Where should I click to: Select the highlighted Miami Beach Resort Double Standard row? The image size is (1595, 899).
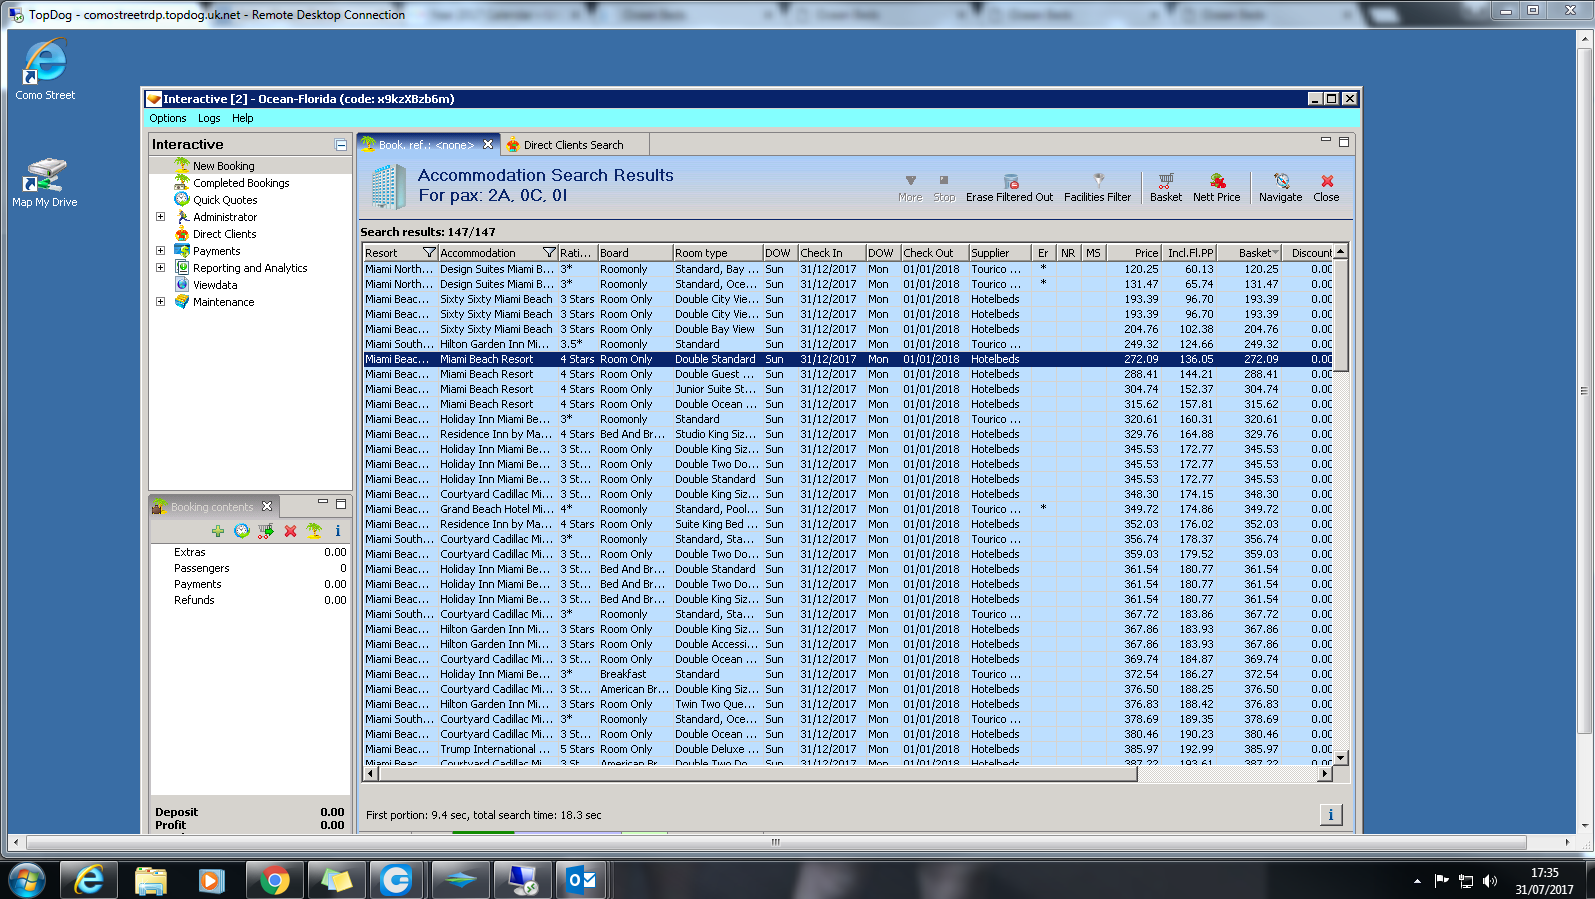848,359
